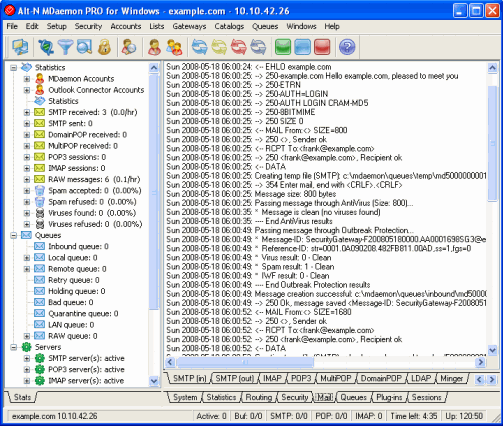Click the log horizontal scroll-right arrow

[x=480, y=362]
